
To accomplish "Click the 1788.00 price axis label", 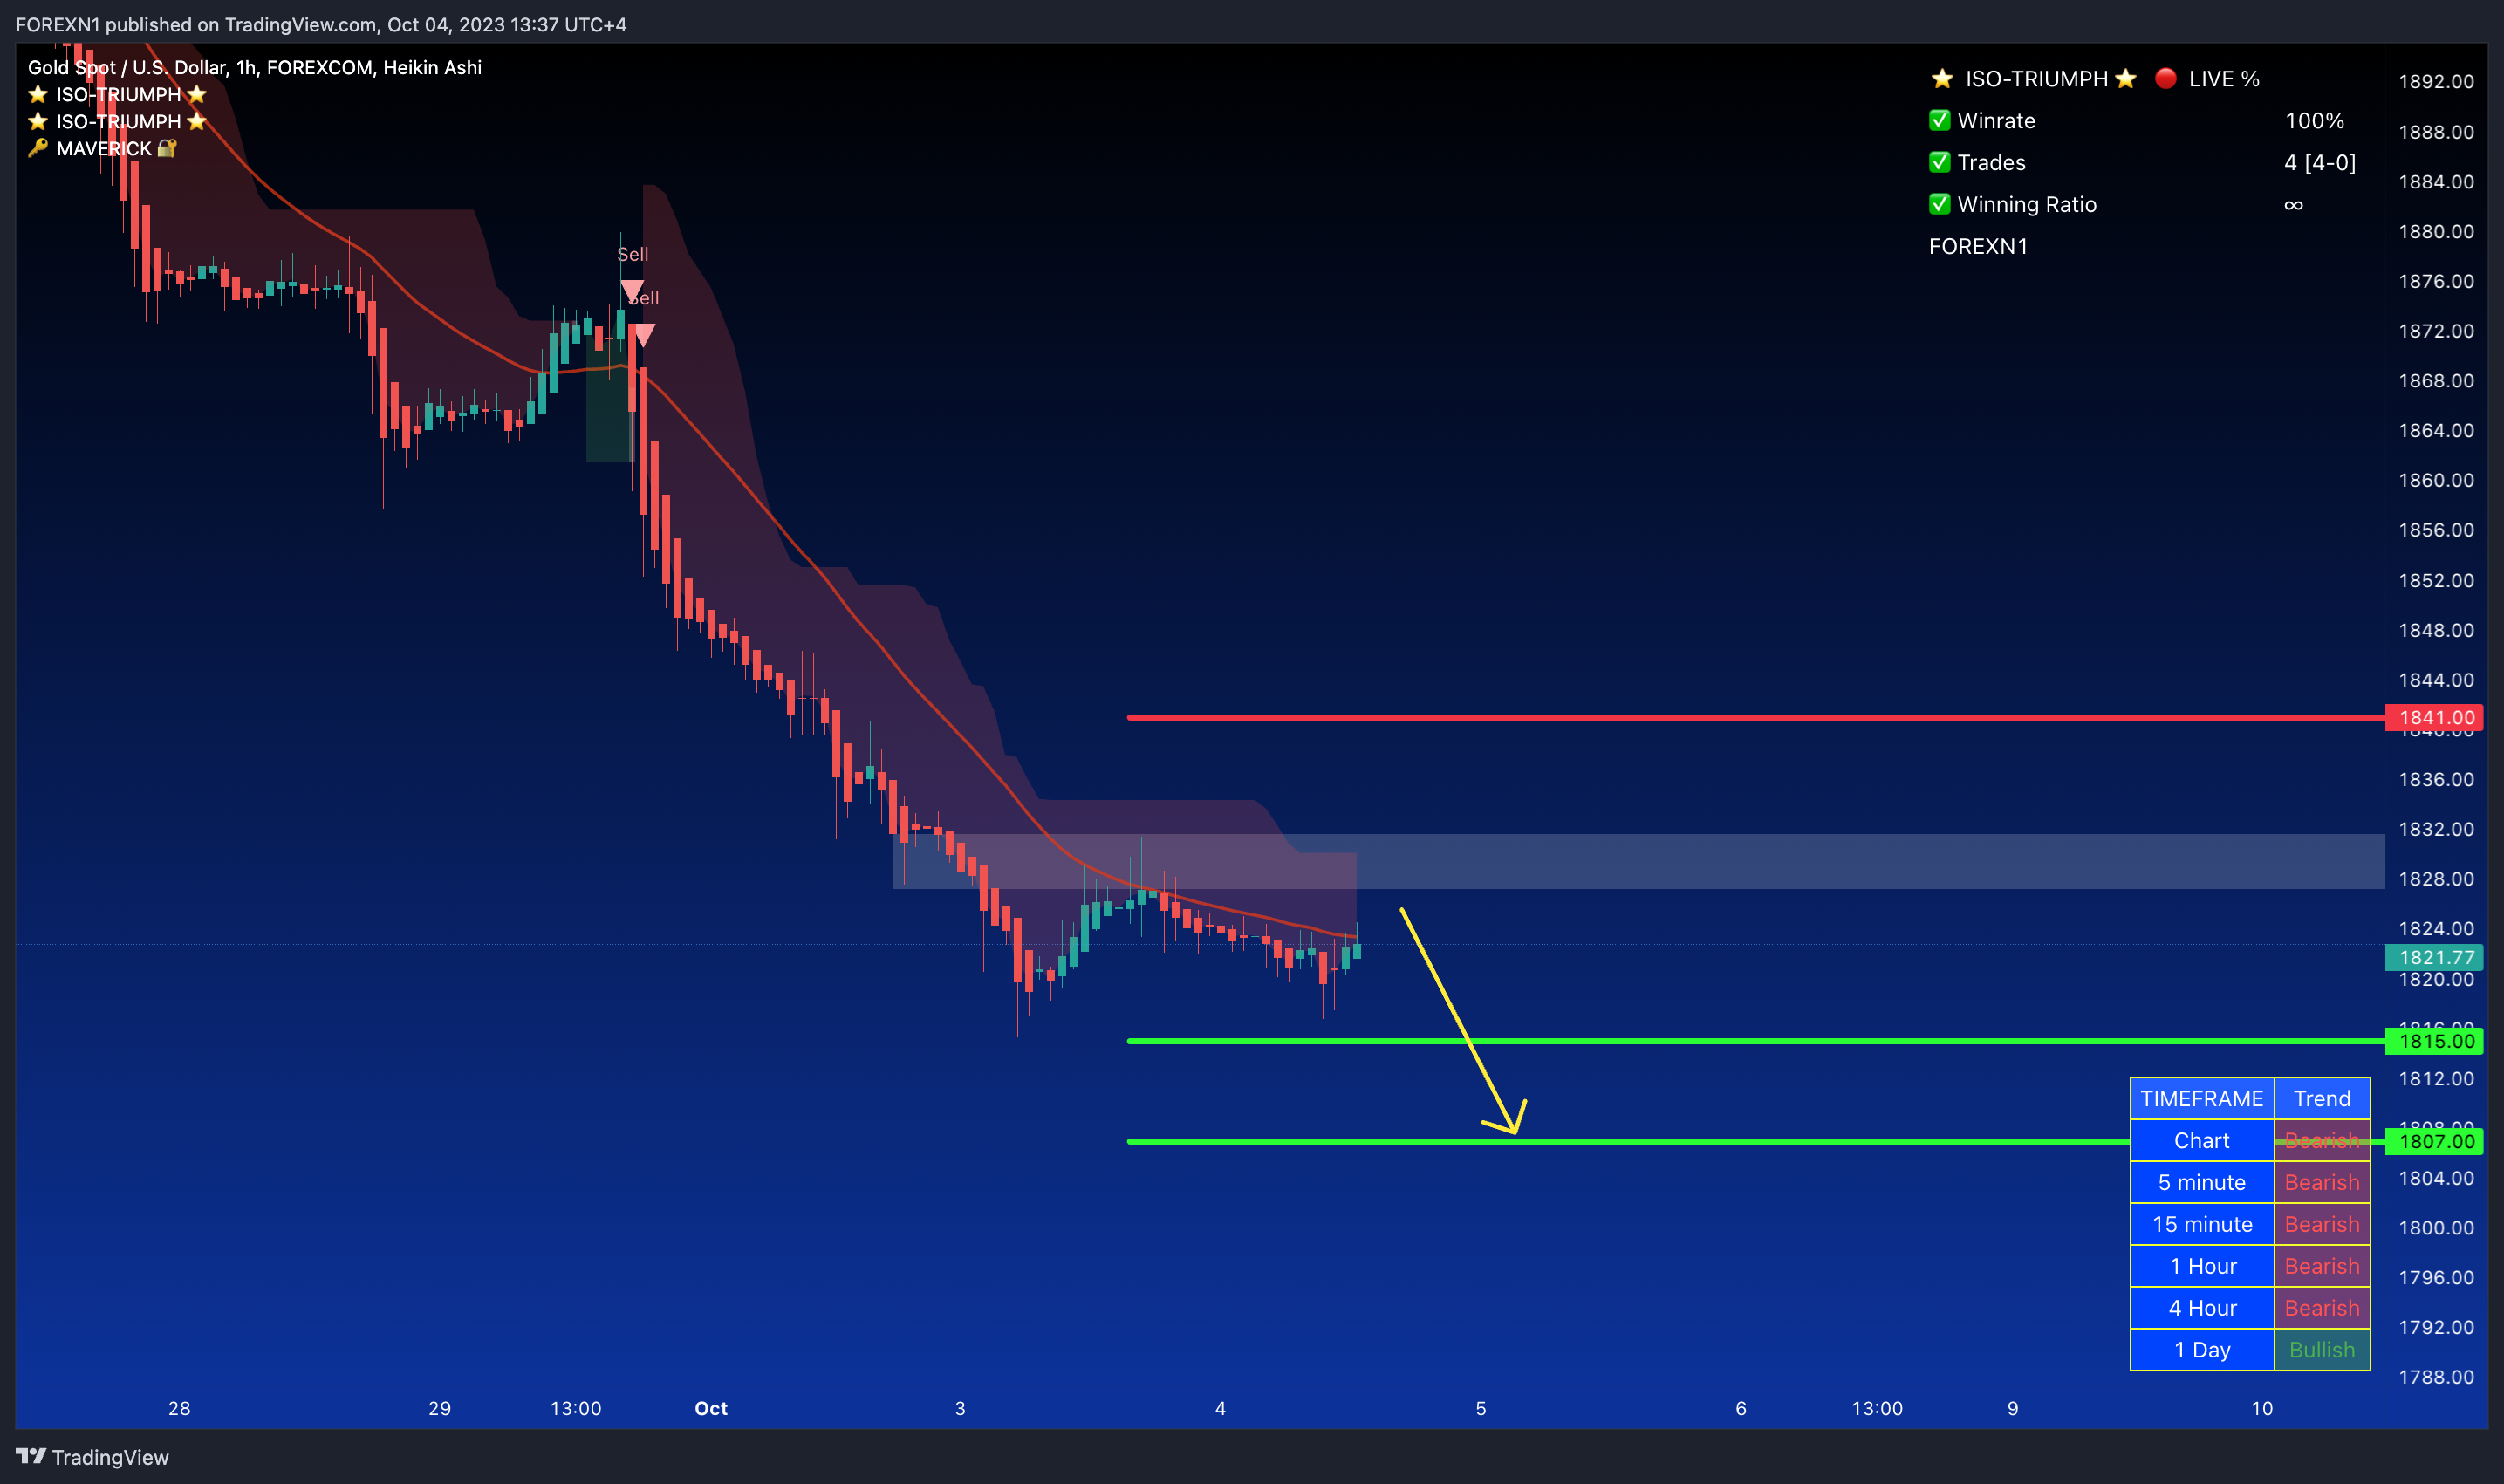I will tap(2436, 1377).
